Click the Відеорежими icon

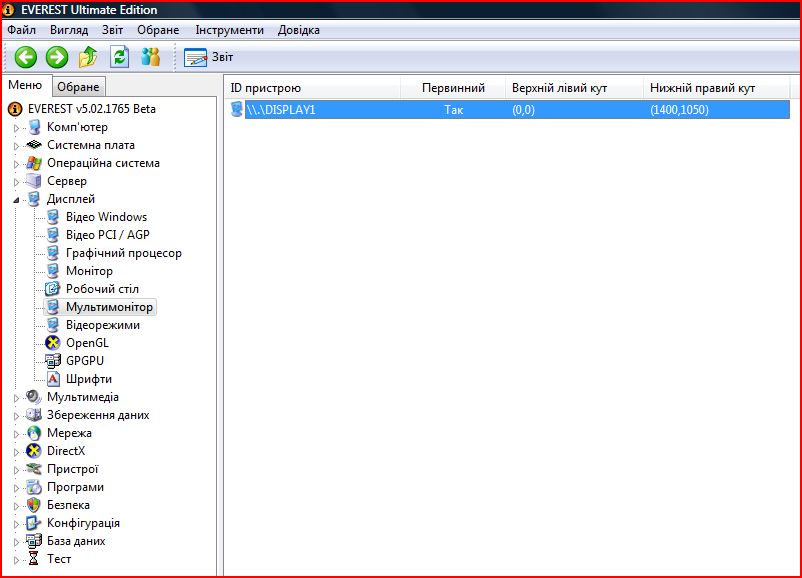[53, 325]
